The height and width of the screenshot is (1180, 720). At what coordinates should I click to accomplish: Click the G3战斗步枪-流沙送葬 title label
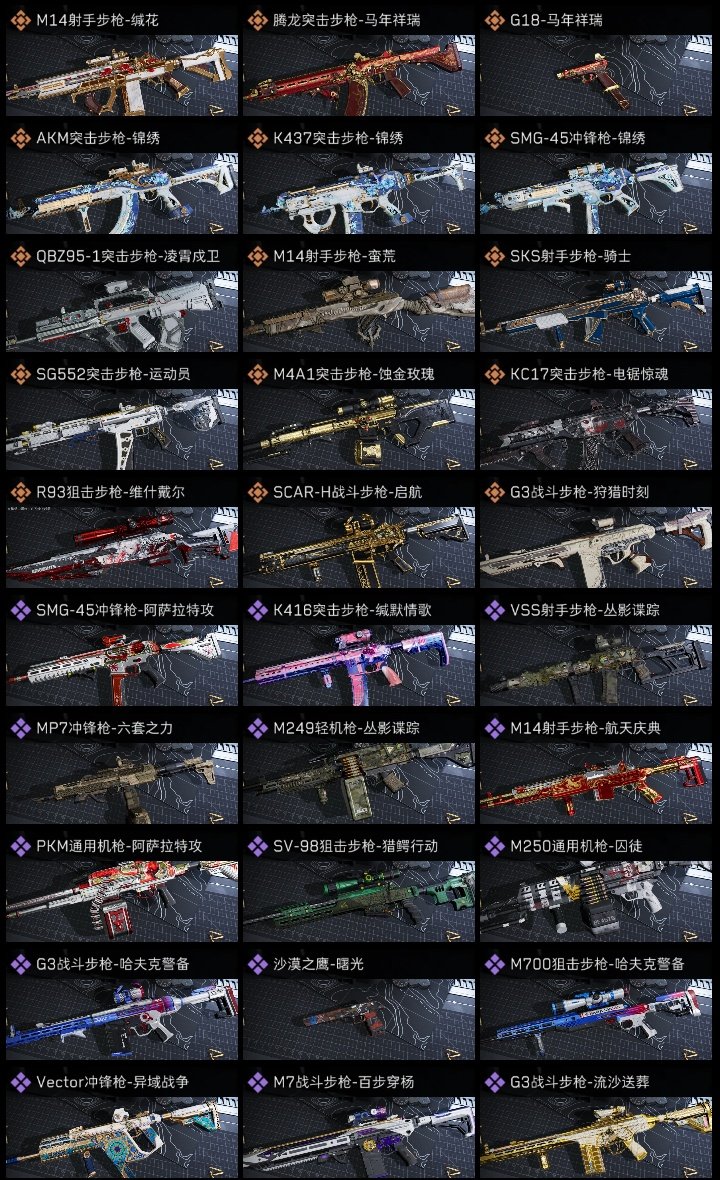(x=580, y=1082)
